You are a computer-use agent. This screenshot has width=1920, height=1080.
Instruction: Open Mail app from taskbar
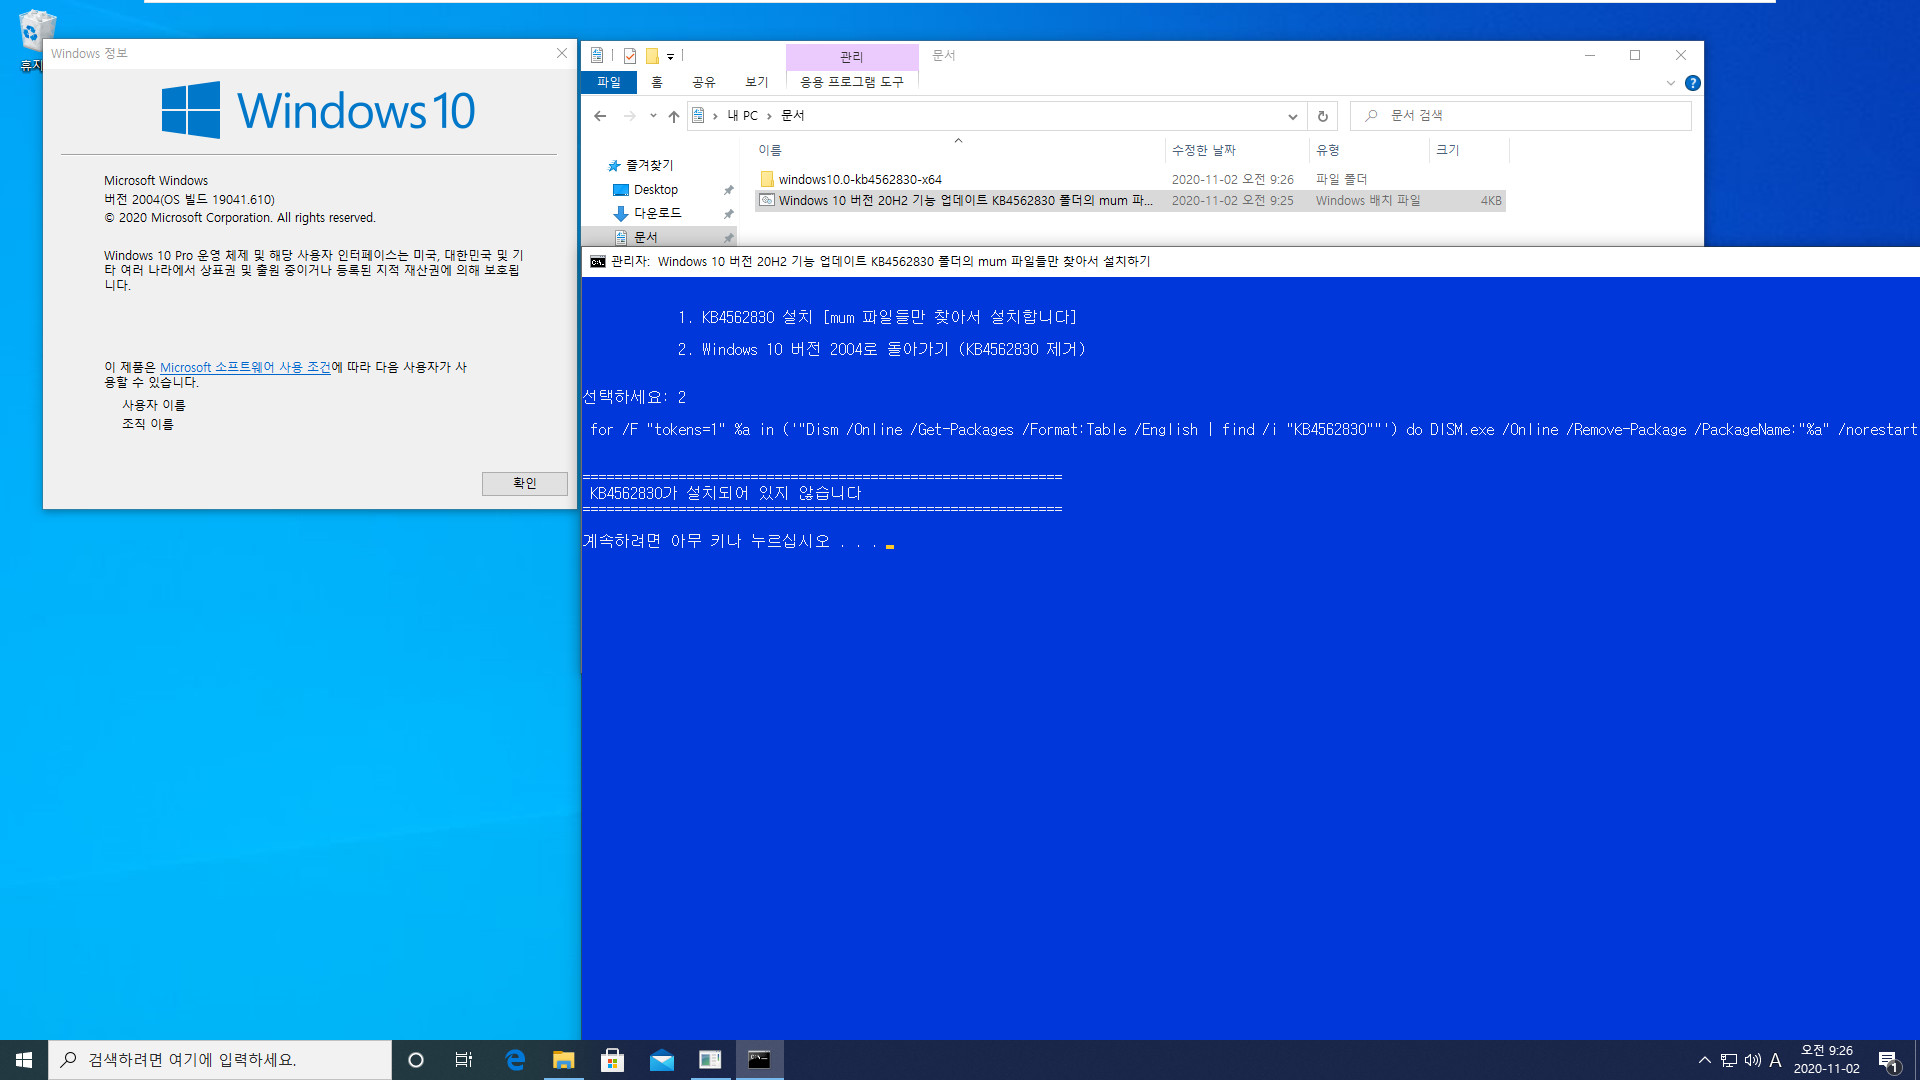pos(661,1060)
